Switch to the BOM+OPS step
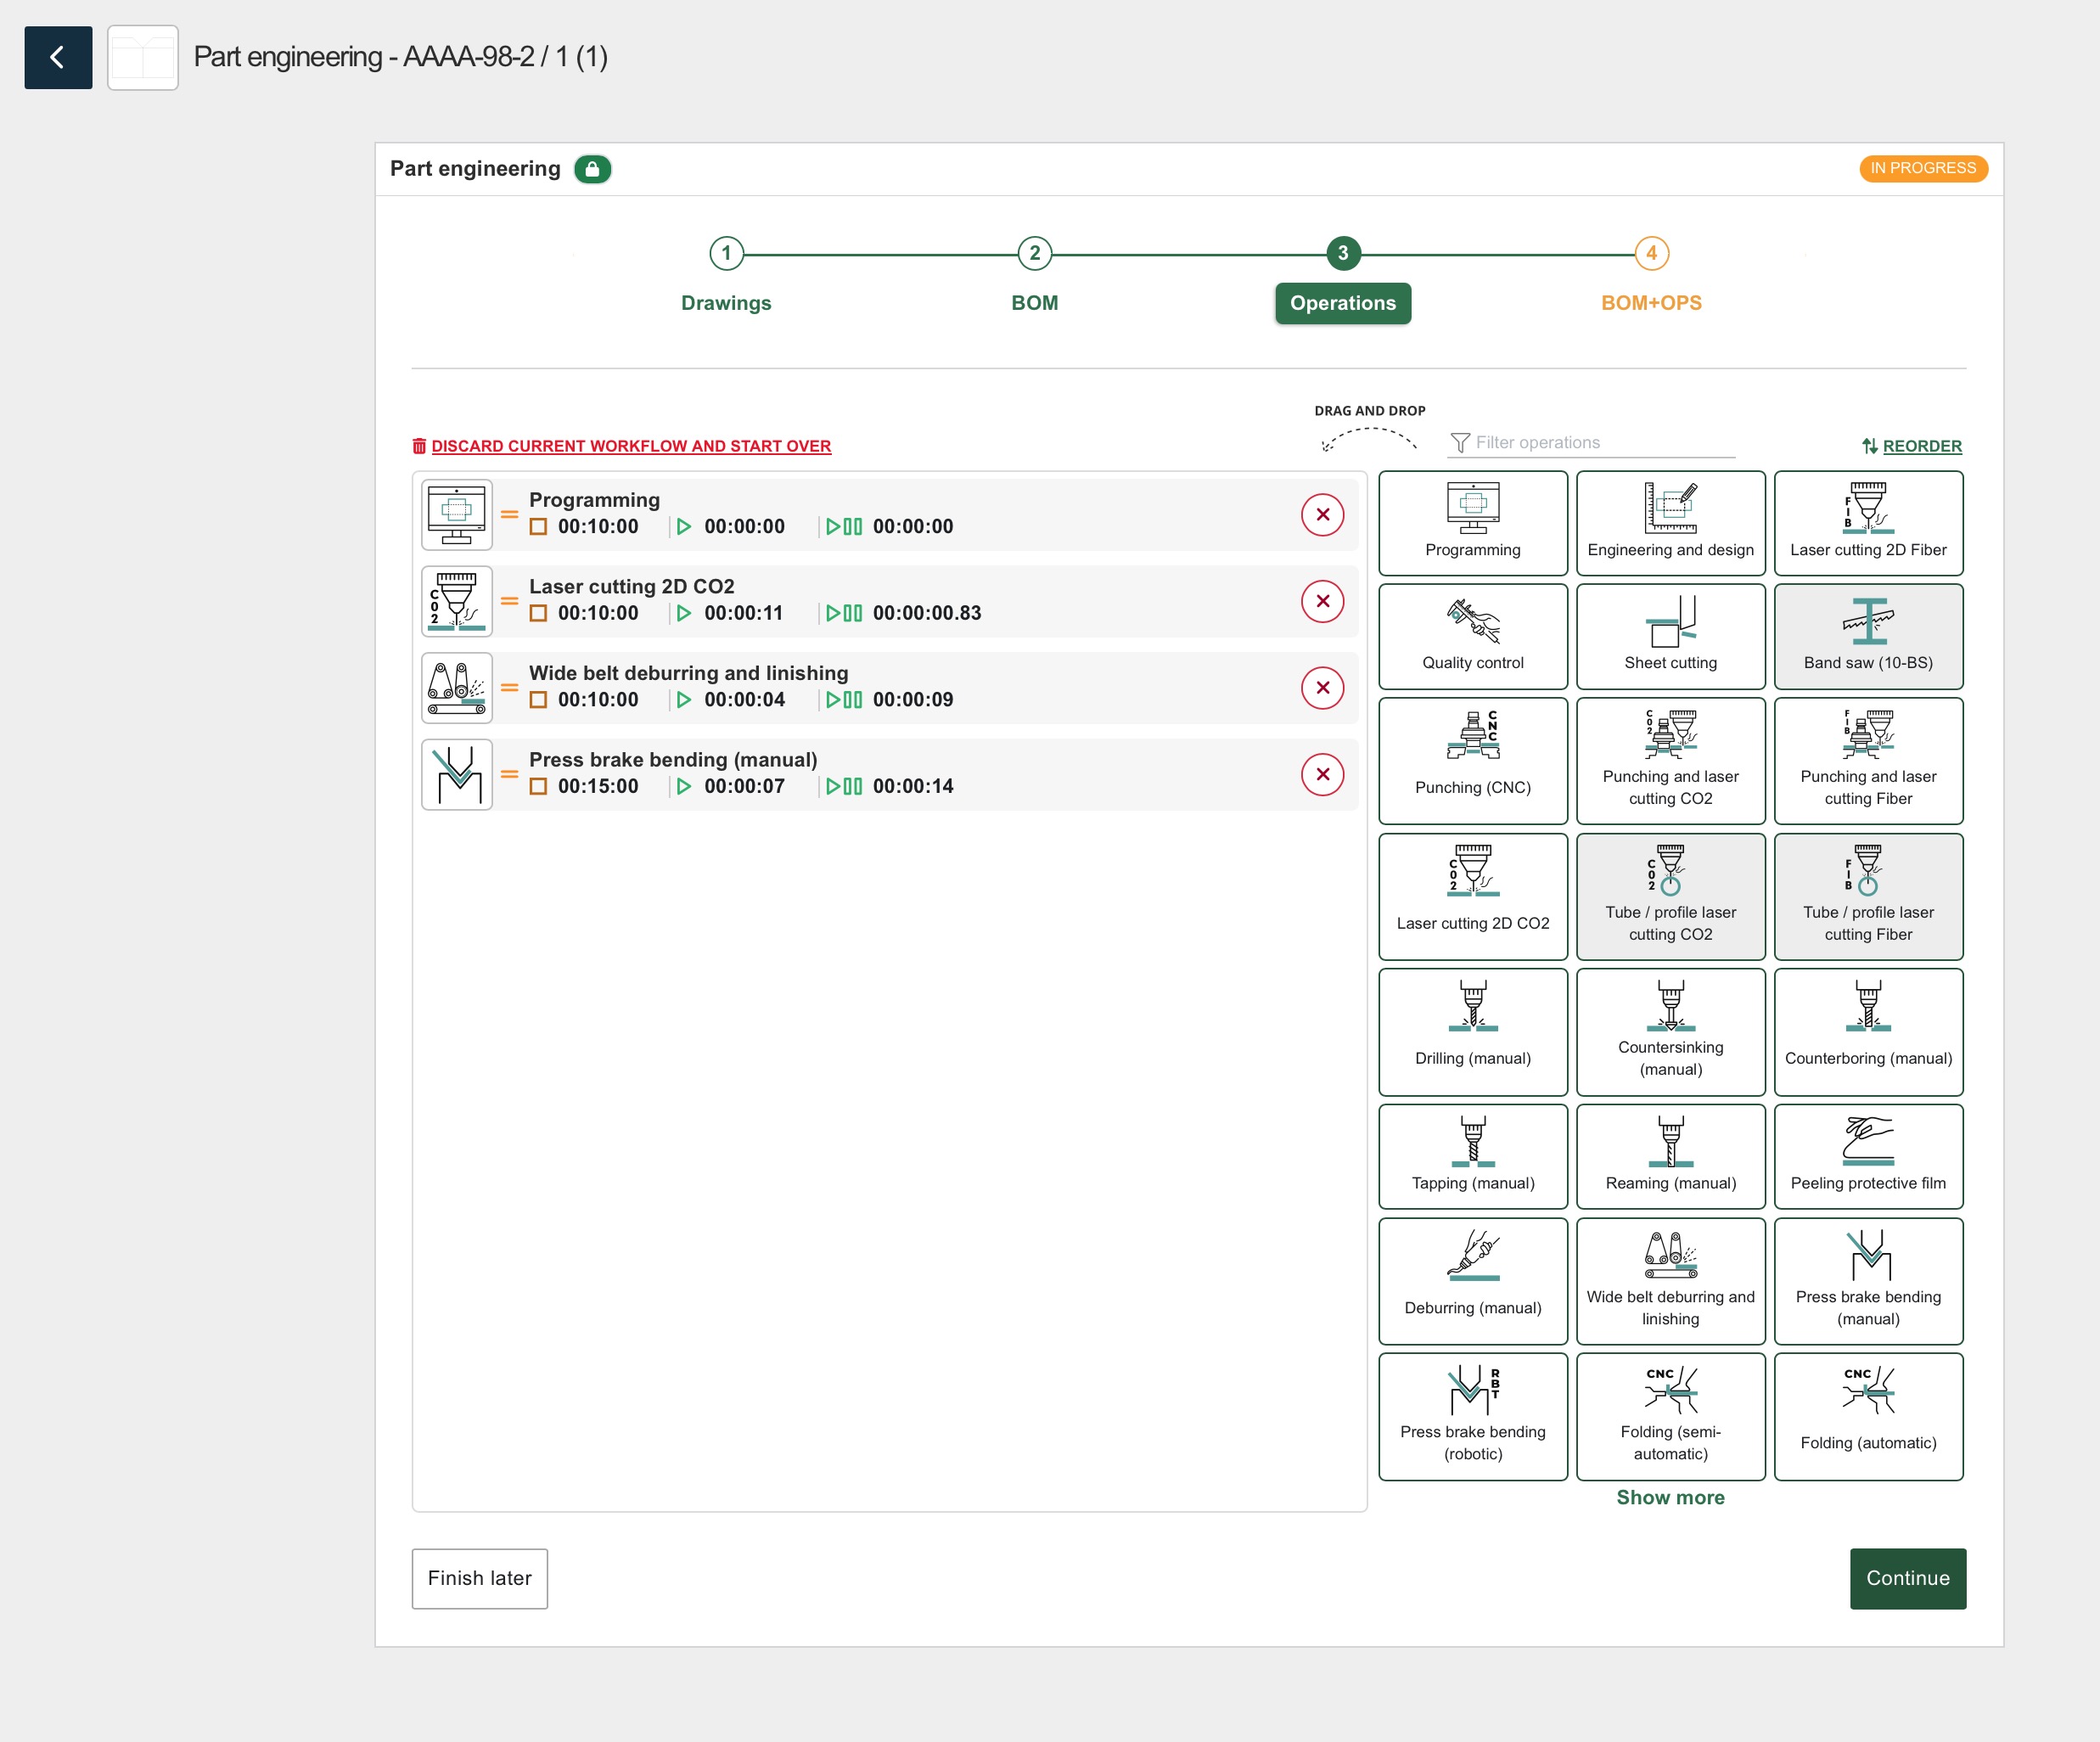The image size is (2100, 1742). (1651, 253)
